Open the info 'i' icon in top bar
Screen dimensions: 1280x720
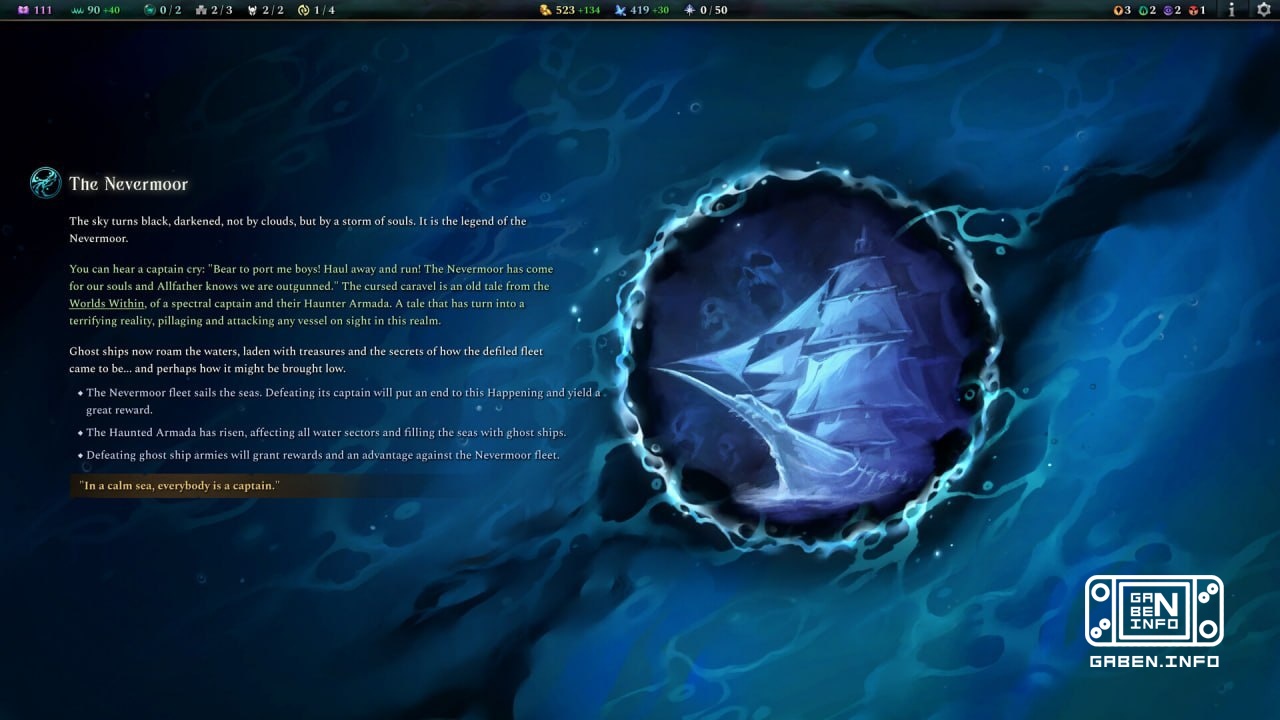pos(1231,10)
